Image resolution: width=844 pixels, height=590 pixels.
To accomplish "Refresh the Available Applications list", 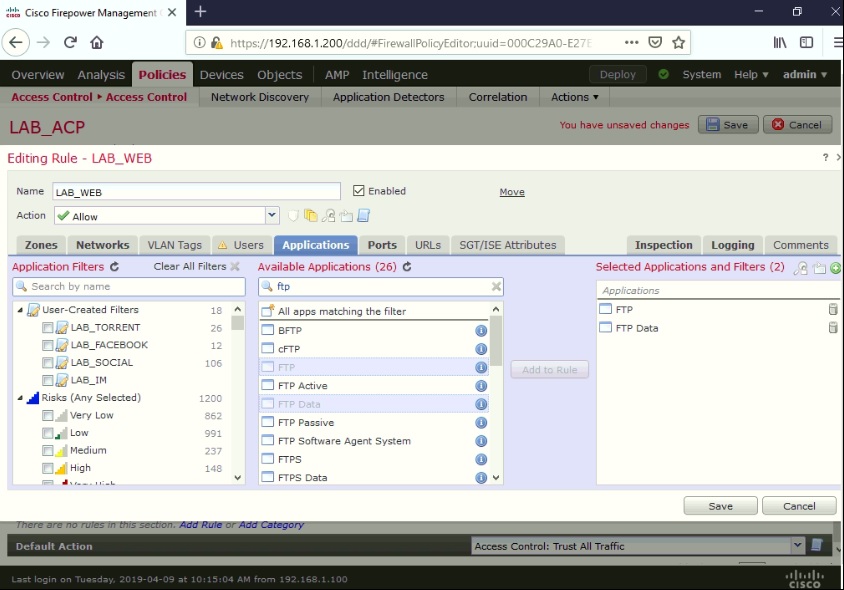I will pos(407,267).
